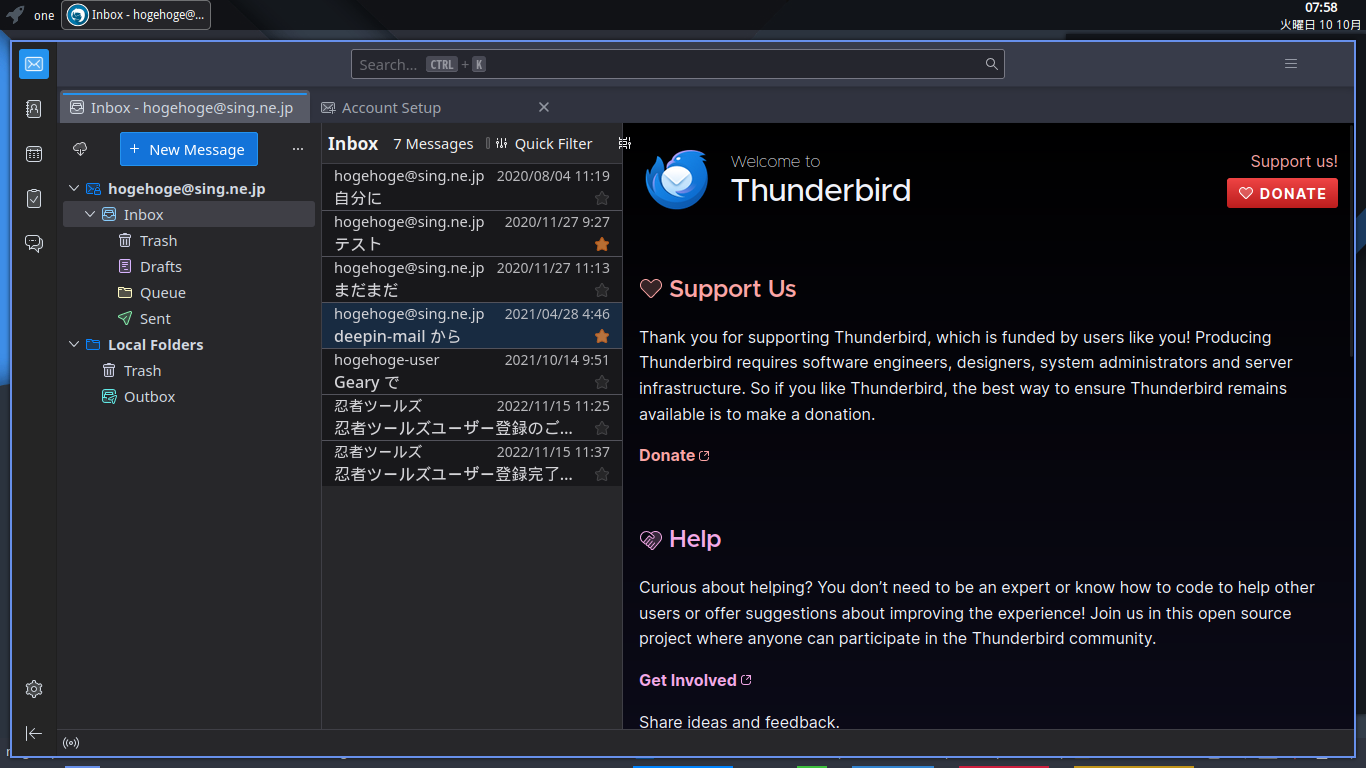Image resolution: width=1366 pixels, height=768 pixels.
Task: Click the clock showing 07:58
Action: (x=1321, y=8)
